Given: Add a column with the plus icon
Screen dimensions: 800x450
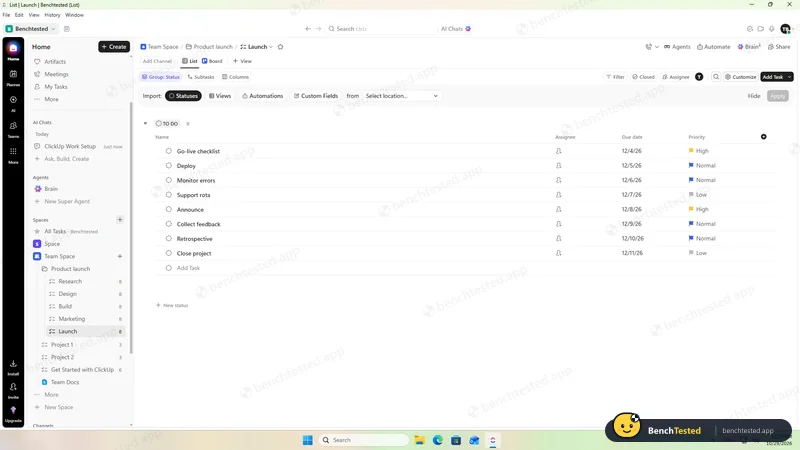Looking at the screenshot, I should pos(763,137).
